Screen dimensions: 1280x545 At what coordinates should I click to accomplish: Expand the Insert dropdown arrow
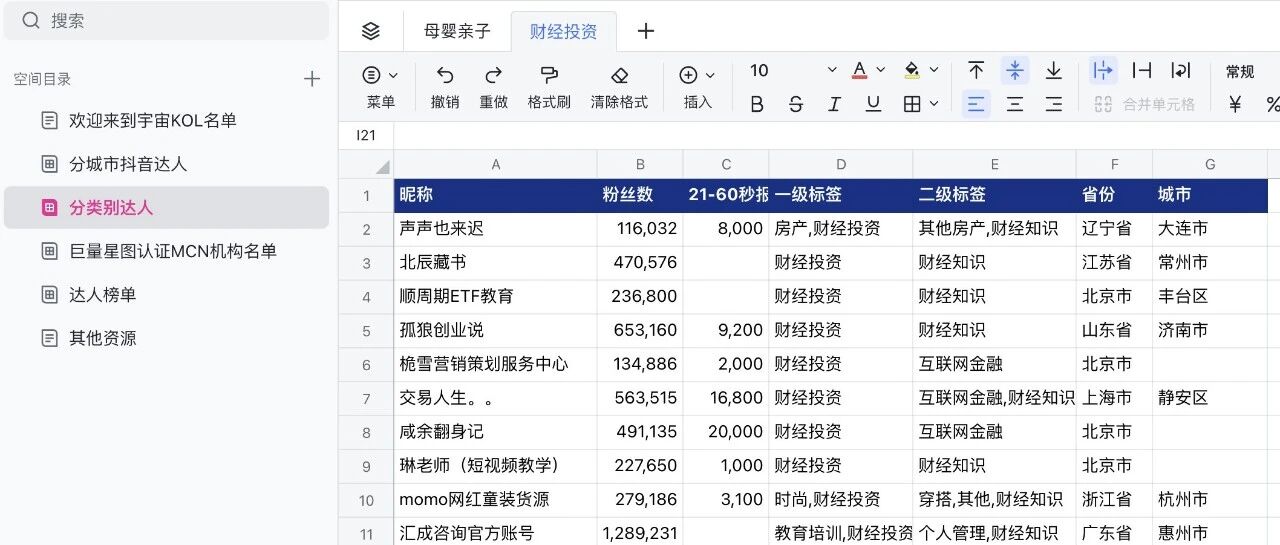click(710, 75)
